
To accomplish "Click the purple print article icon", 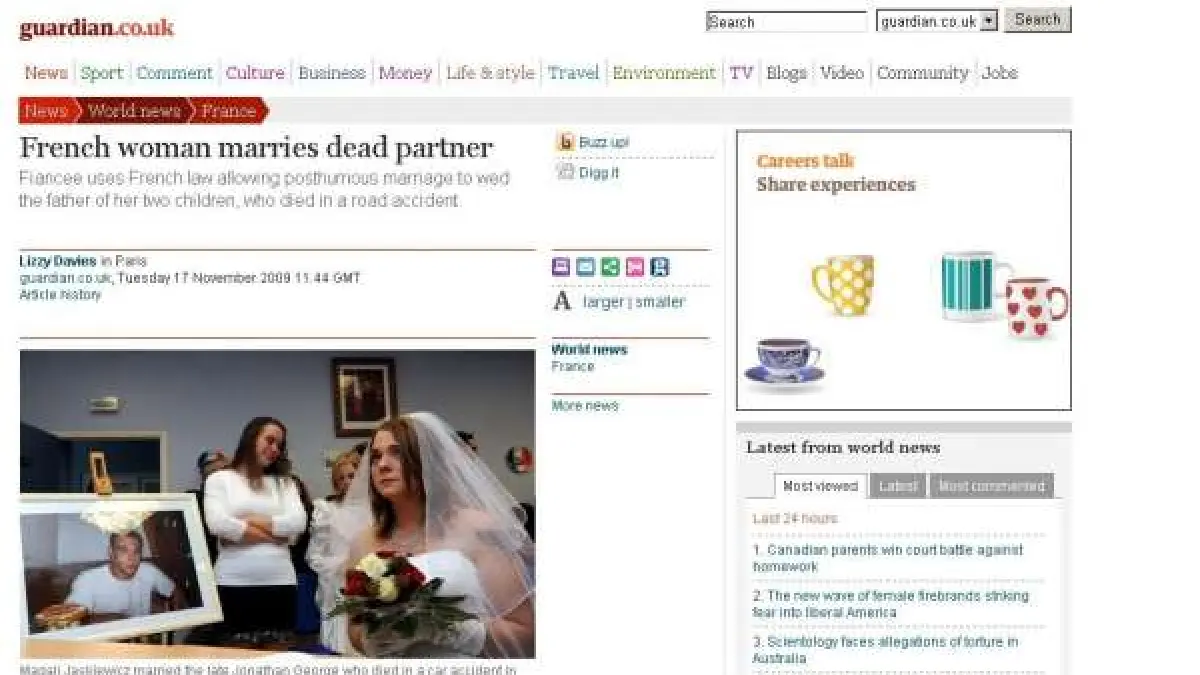I will 561,267.
